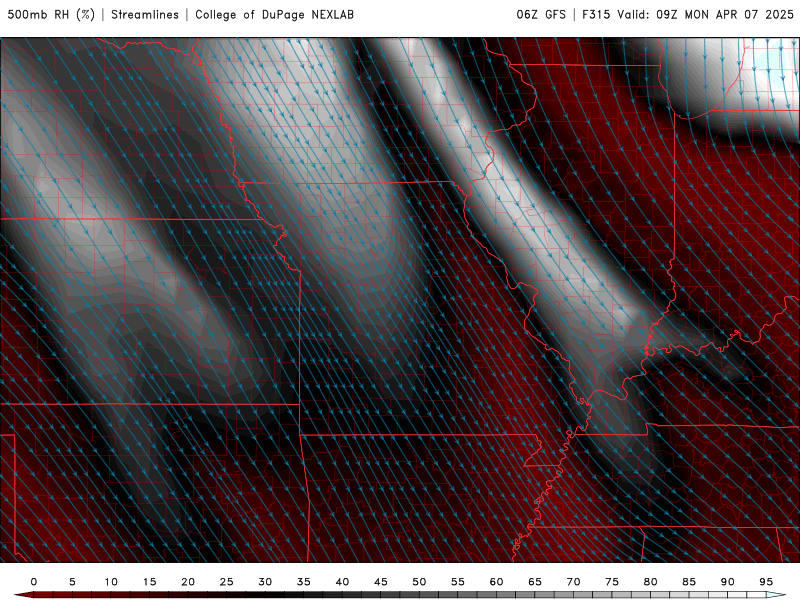Click the 35 label on the color scale

pos(304,582)
